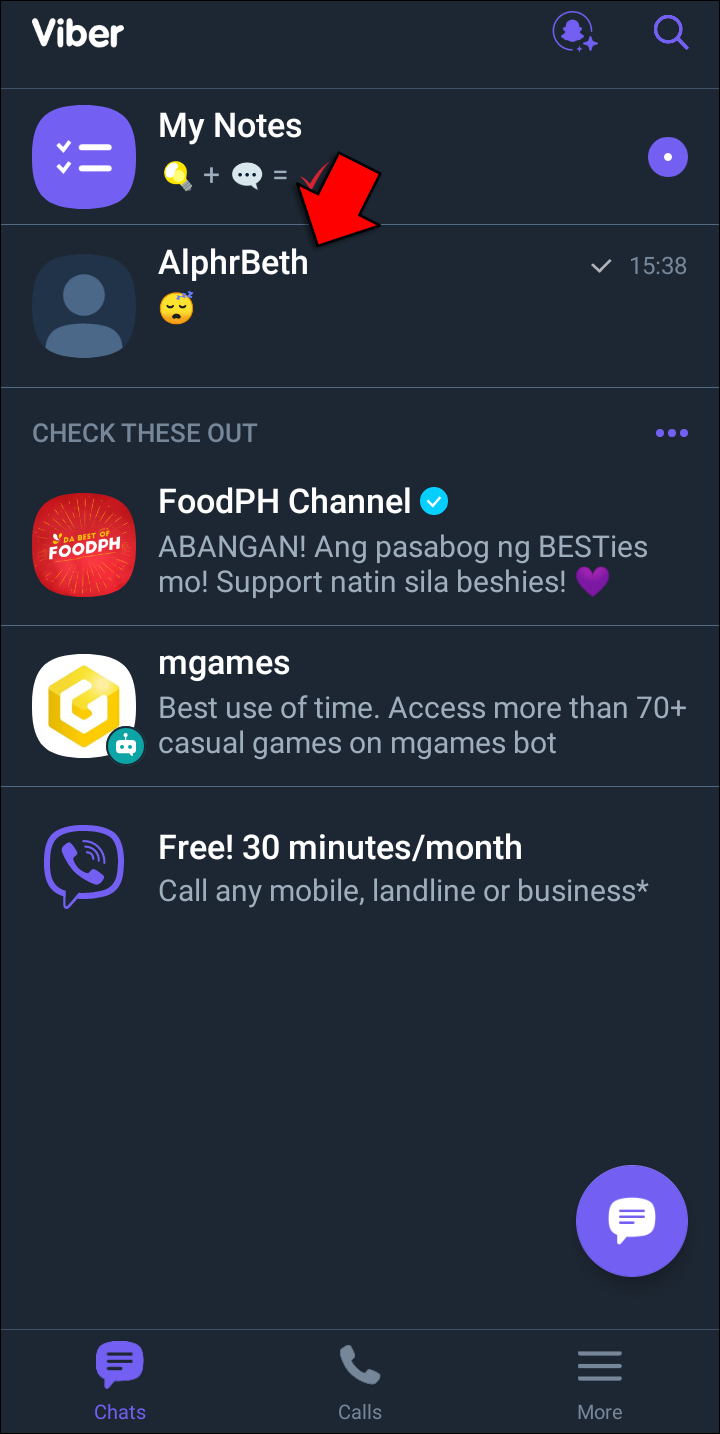Open the FoodPH Channel message preview

402,564
